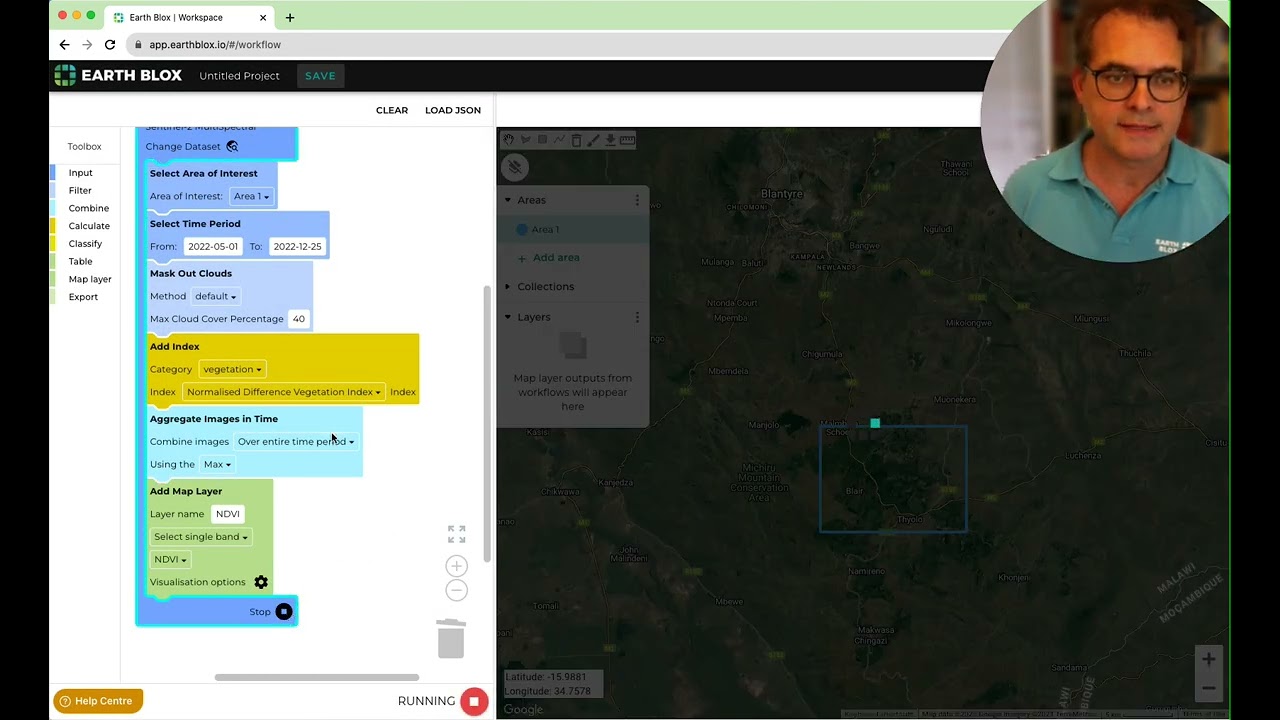
Task: Click the Earth Blox logo
Action: (x=118, y=75)
